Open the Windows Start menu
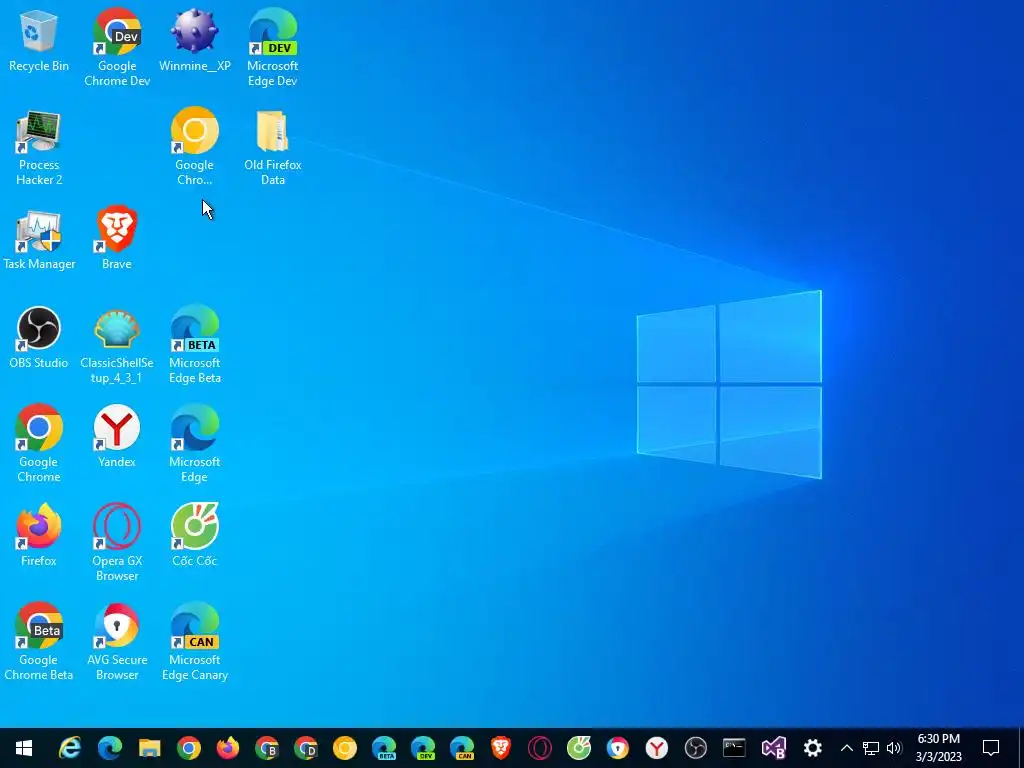The height and width of the screenshot is (768, 1024). coord(24,748)
